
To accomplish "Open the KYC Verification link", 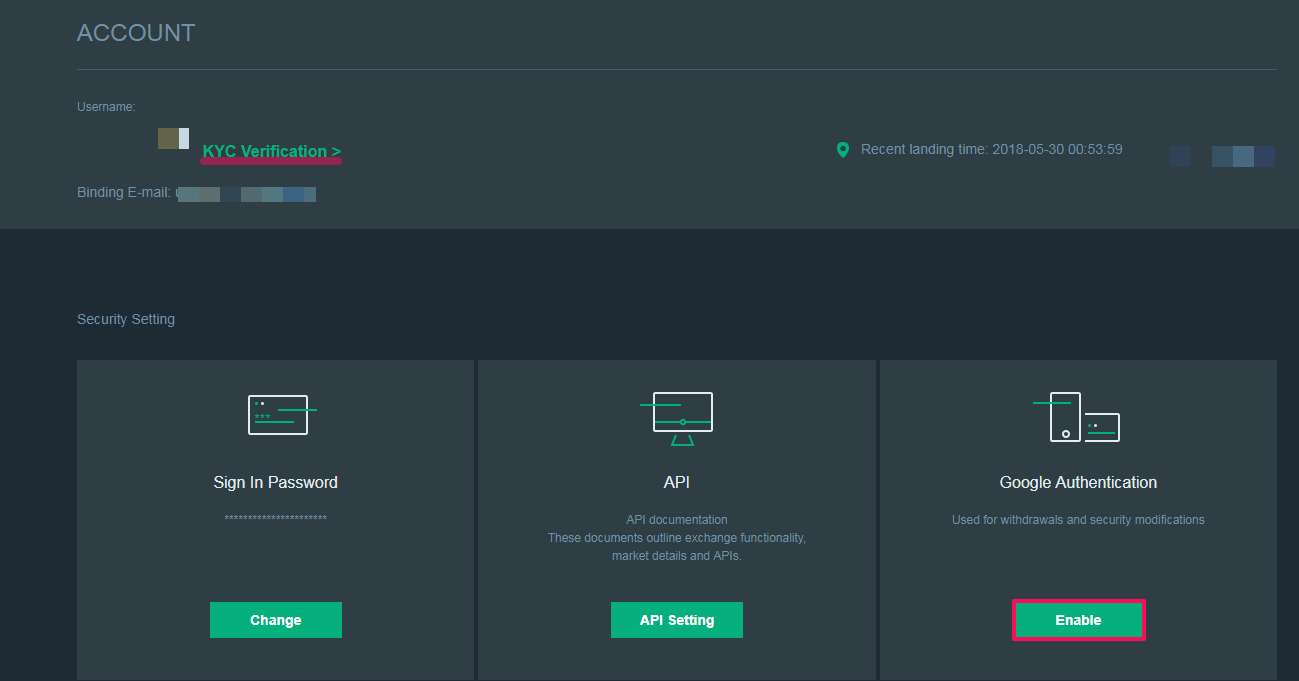I will pos(271,151).
